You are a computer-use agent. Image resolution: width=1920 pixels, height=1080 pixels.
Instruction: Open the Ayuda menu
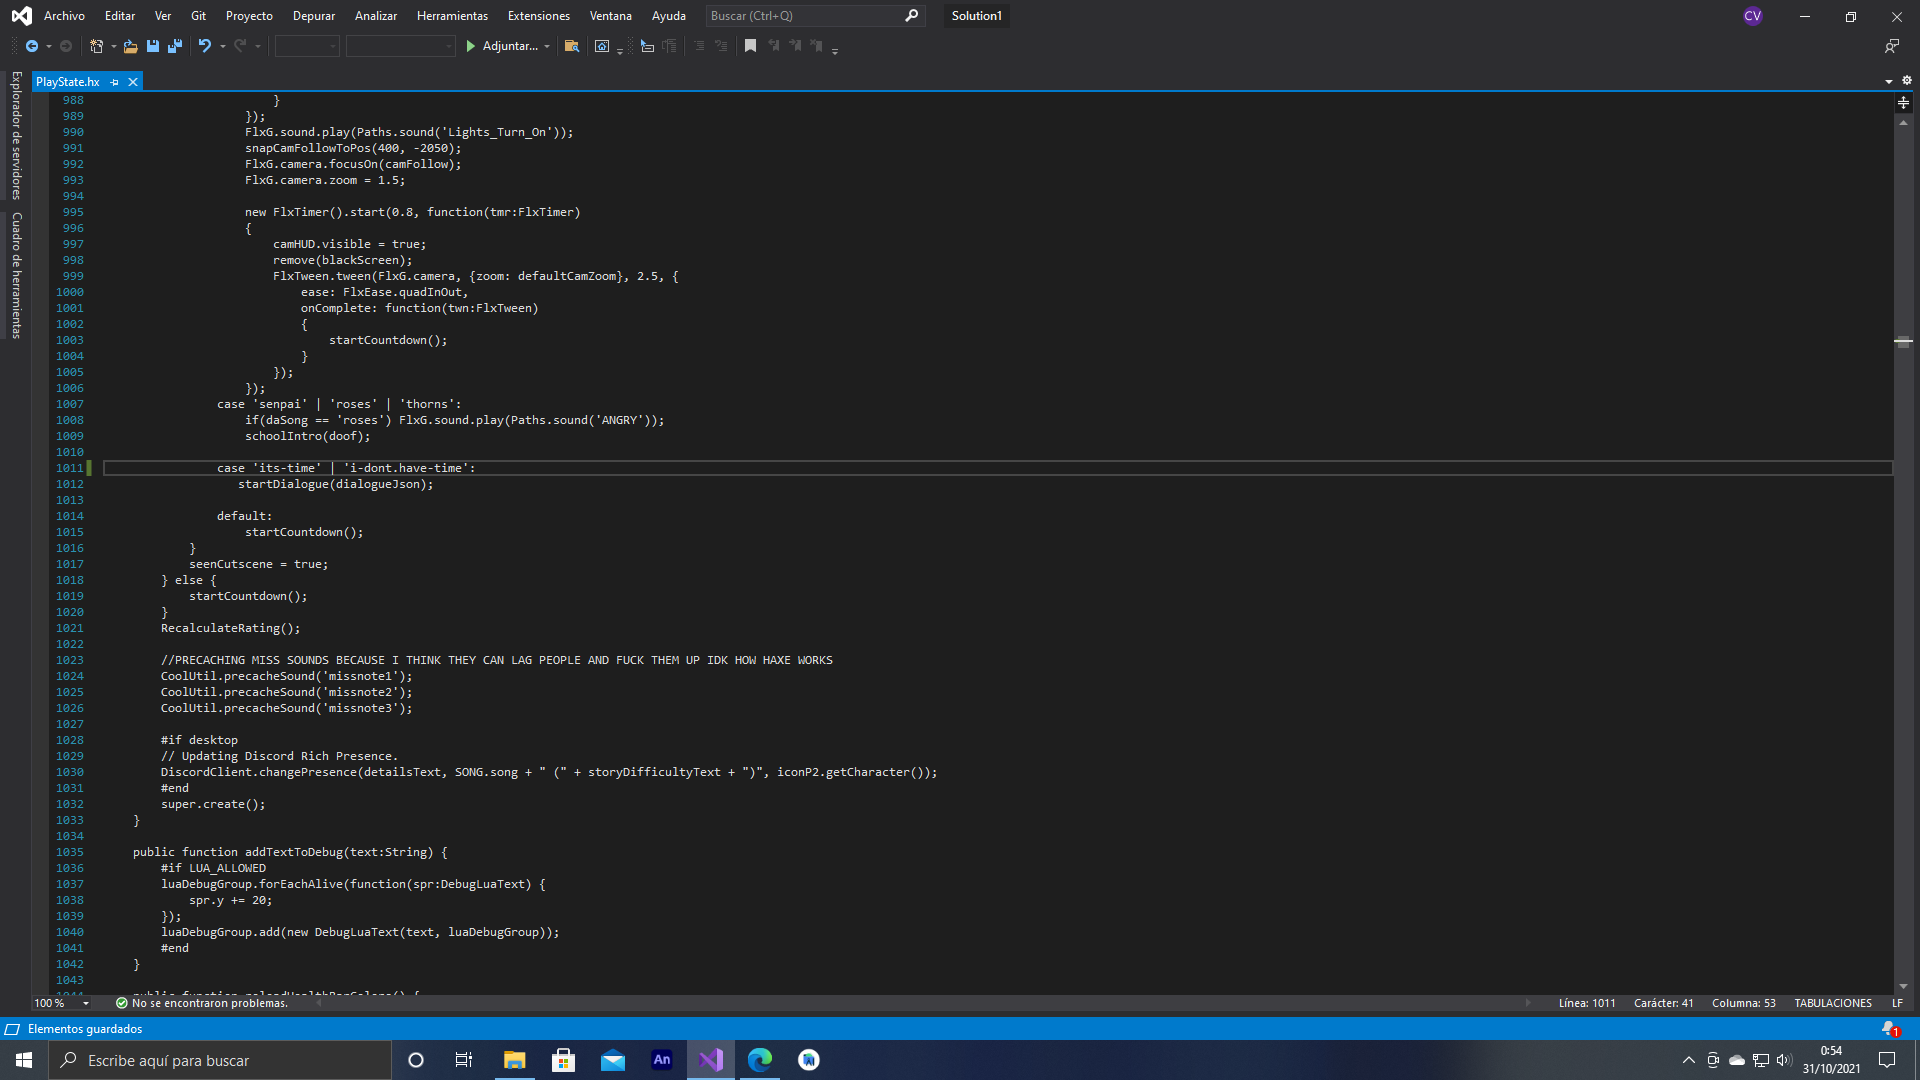669,16
